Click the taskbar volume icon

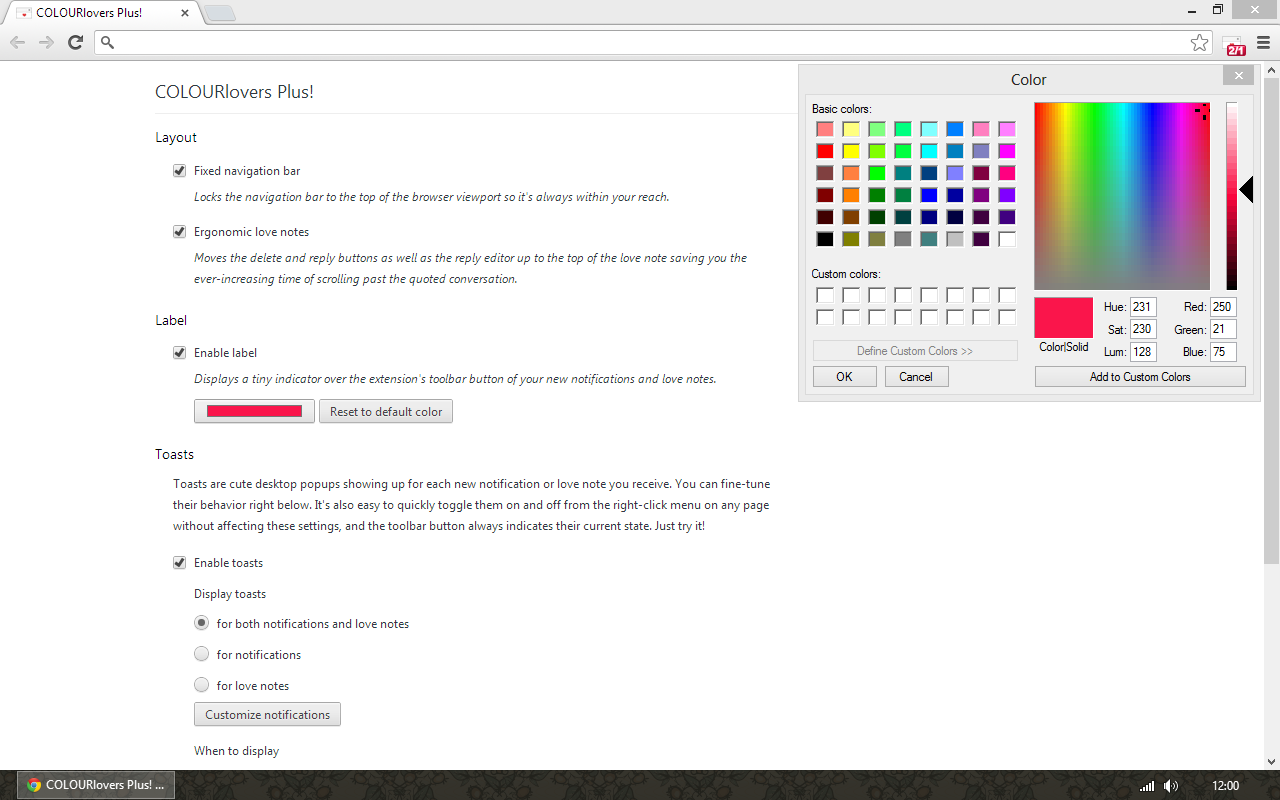1171,786
